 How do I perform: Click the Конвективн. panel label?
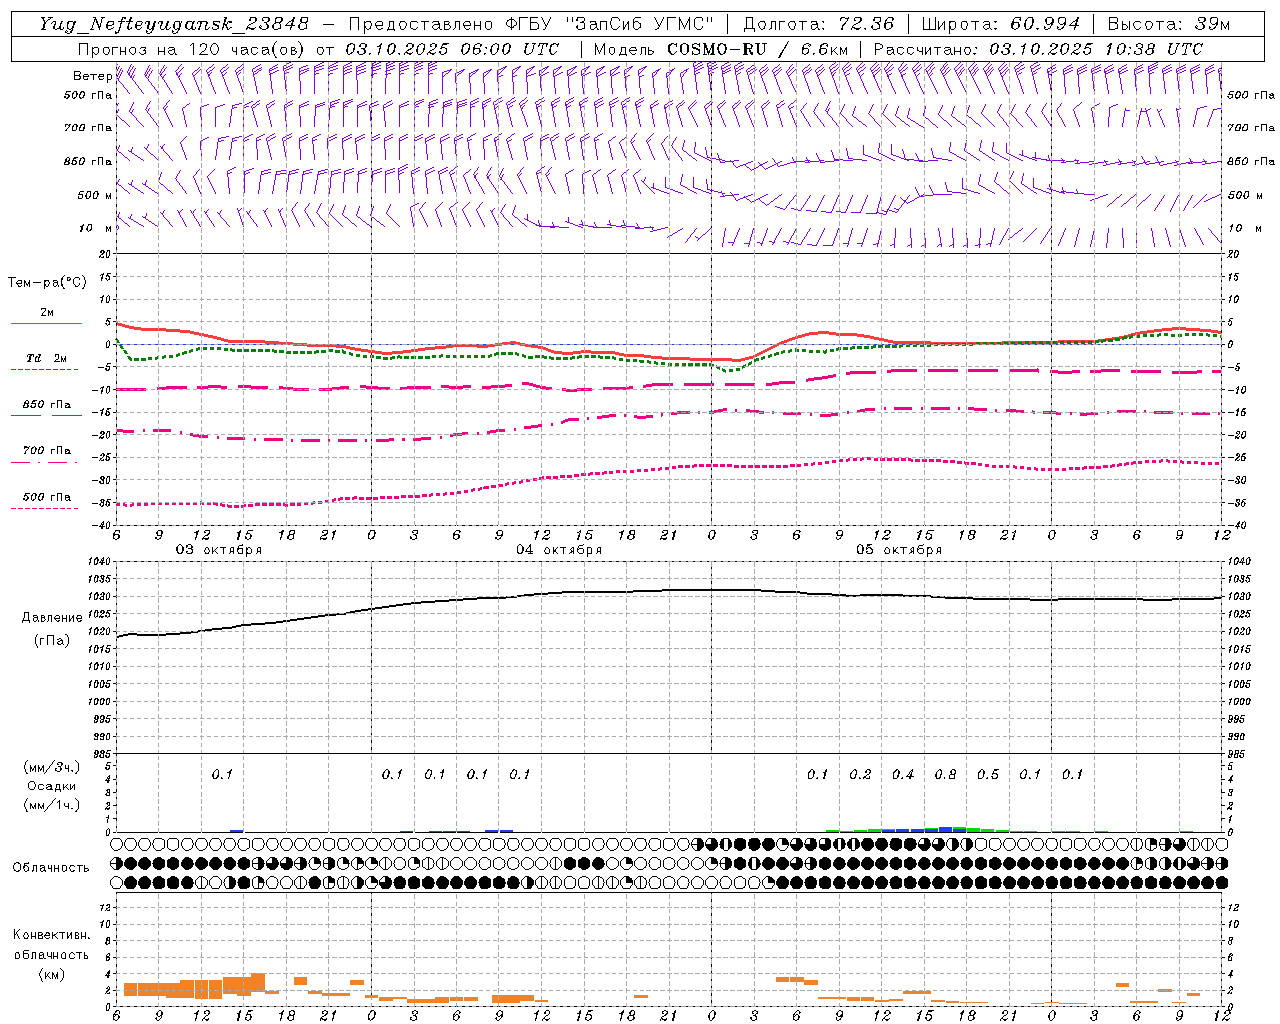click(51, 935)
